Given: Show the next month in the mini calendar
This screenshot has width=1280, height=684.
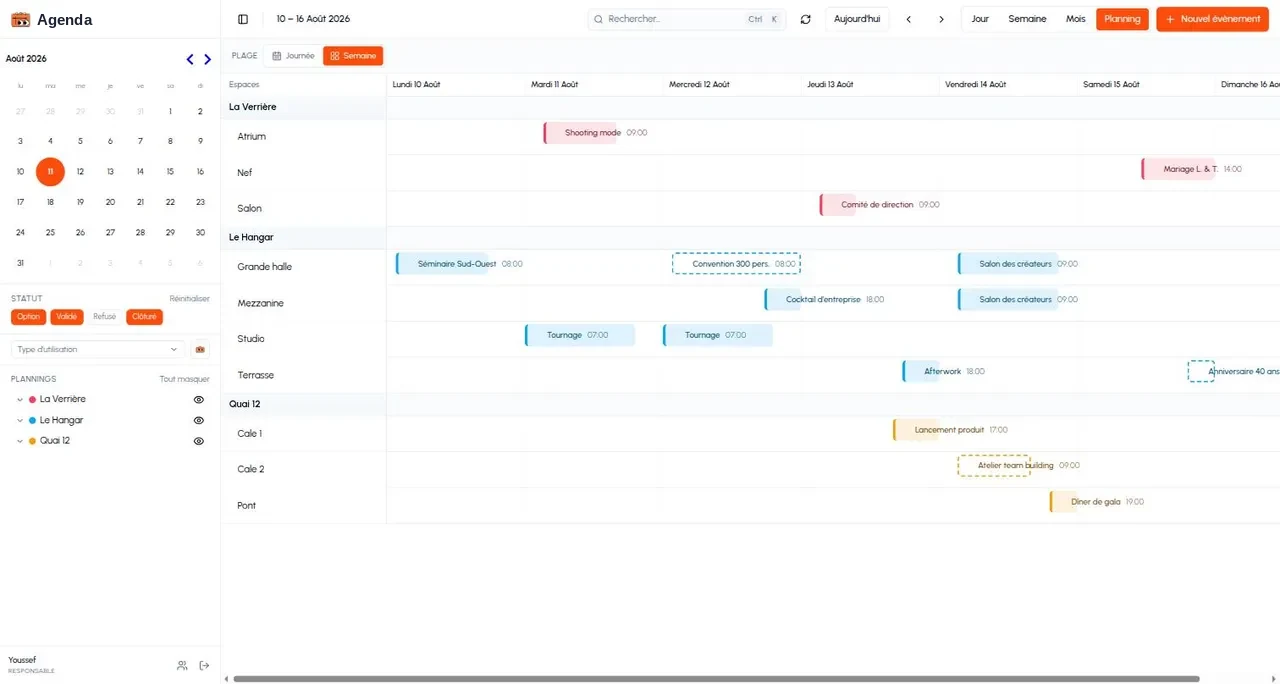Looking at the screenshot, I should click(x=207, y=59).
